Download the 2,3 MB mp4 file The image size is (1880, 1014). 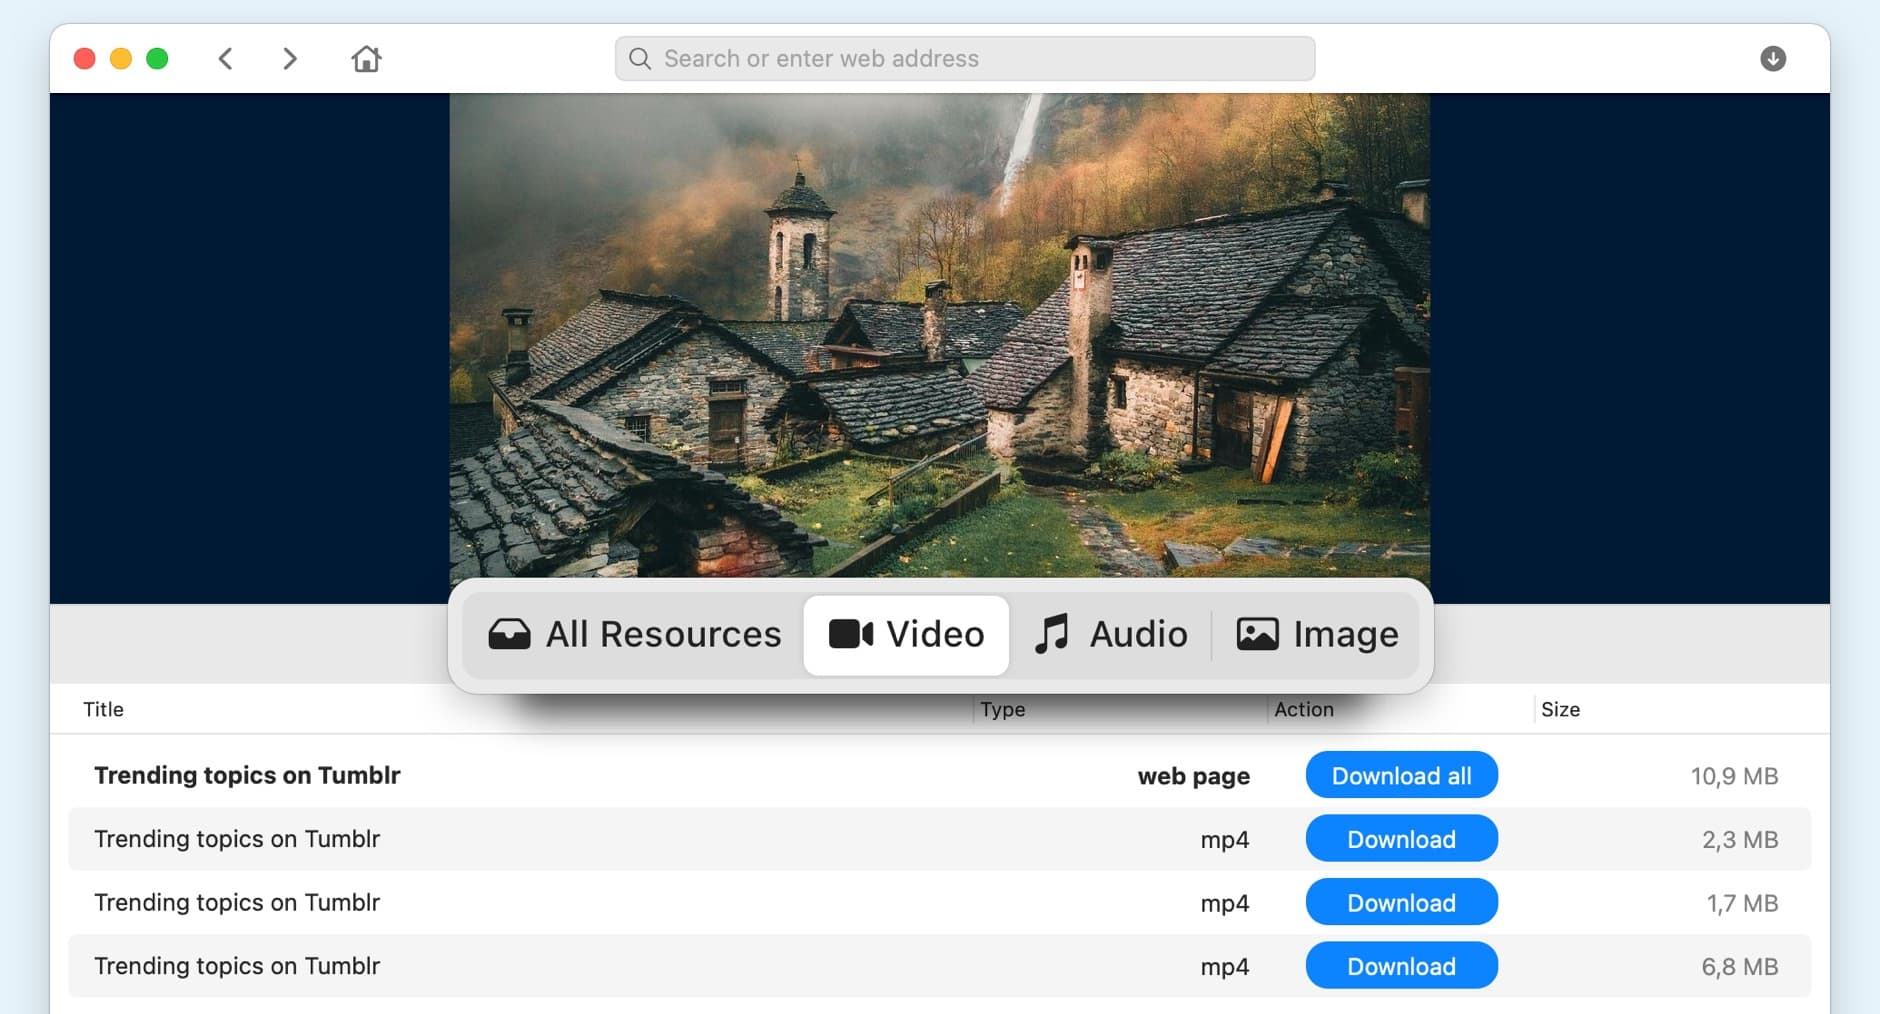[x=1401, y=839]
